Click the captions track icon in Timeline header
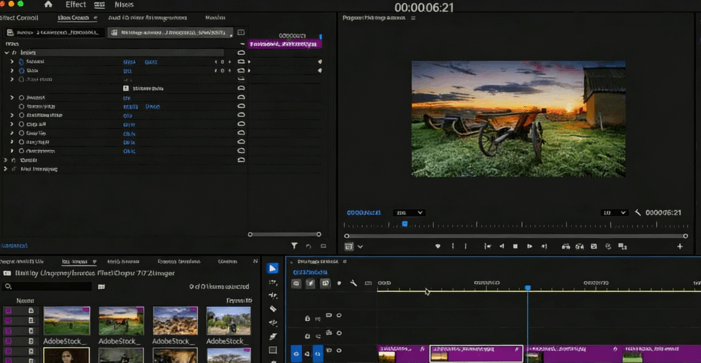 pyautogui.click(x=368, y=283)
